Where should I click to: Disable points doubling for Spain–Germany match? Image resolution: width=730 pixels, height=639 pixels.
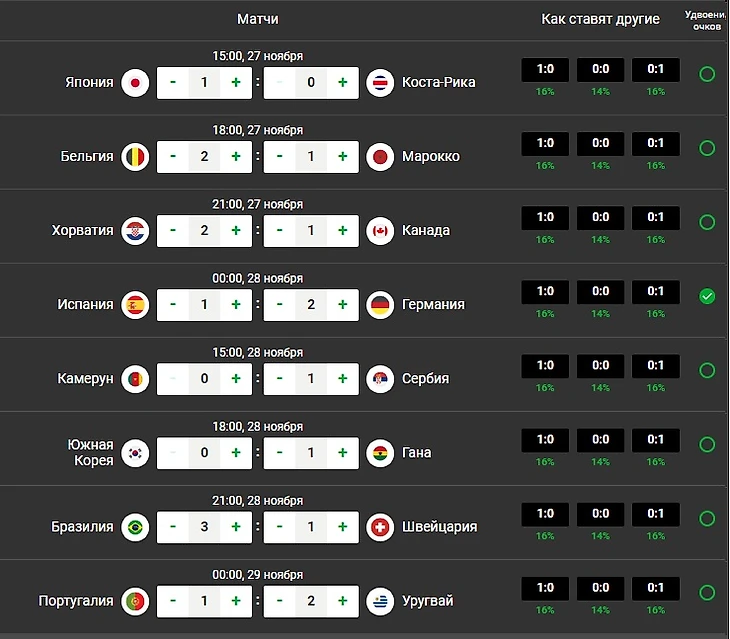coord(707,296)
